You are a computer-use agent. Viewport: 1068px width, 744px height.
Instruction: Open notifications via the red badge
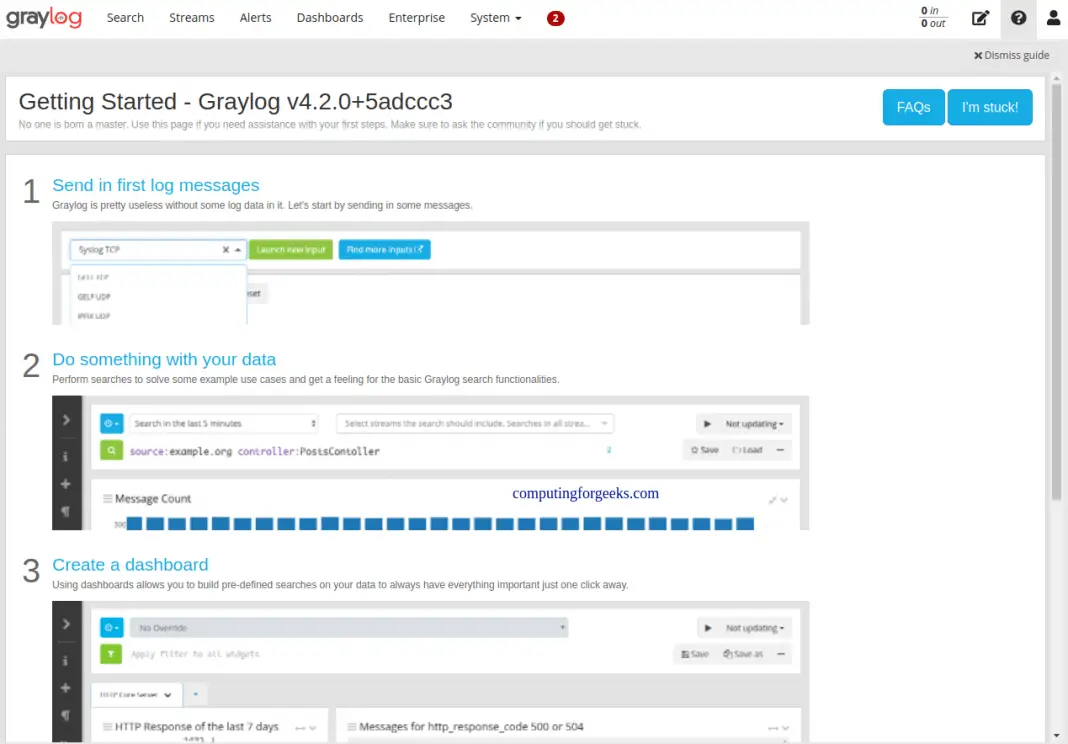pos(555,17)
